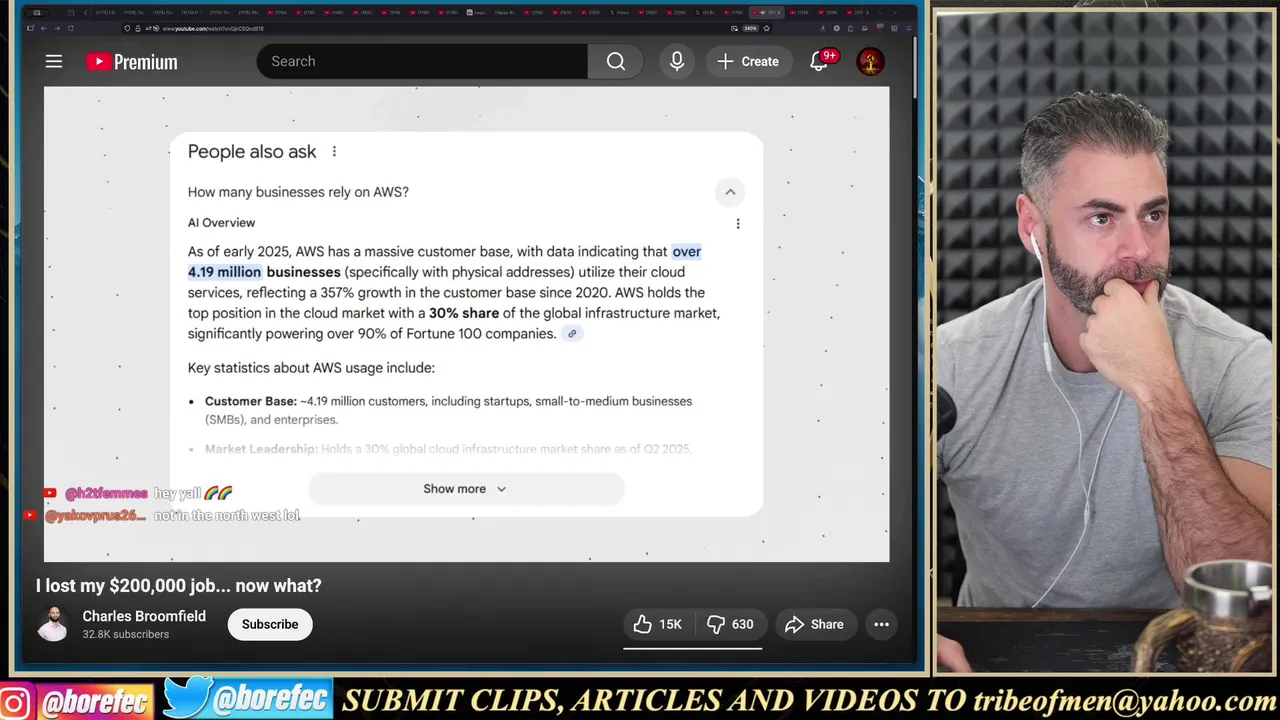Open the browser downloads arrow icon
The image size is (1280, 720).
[823, 28]
